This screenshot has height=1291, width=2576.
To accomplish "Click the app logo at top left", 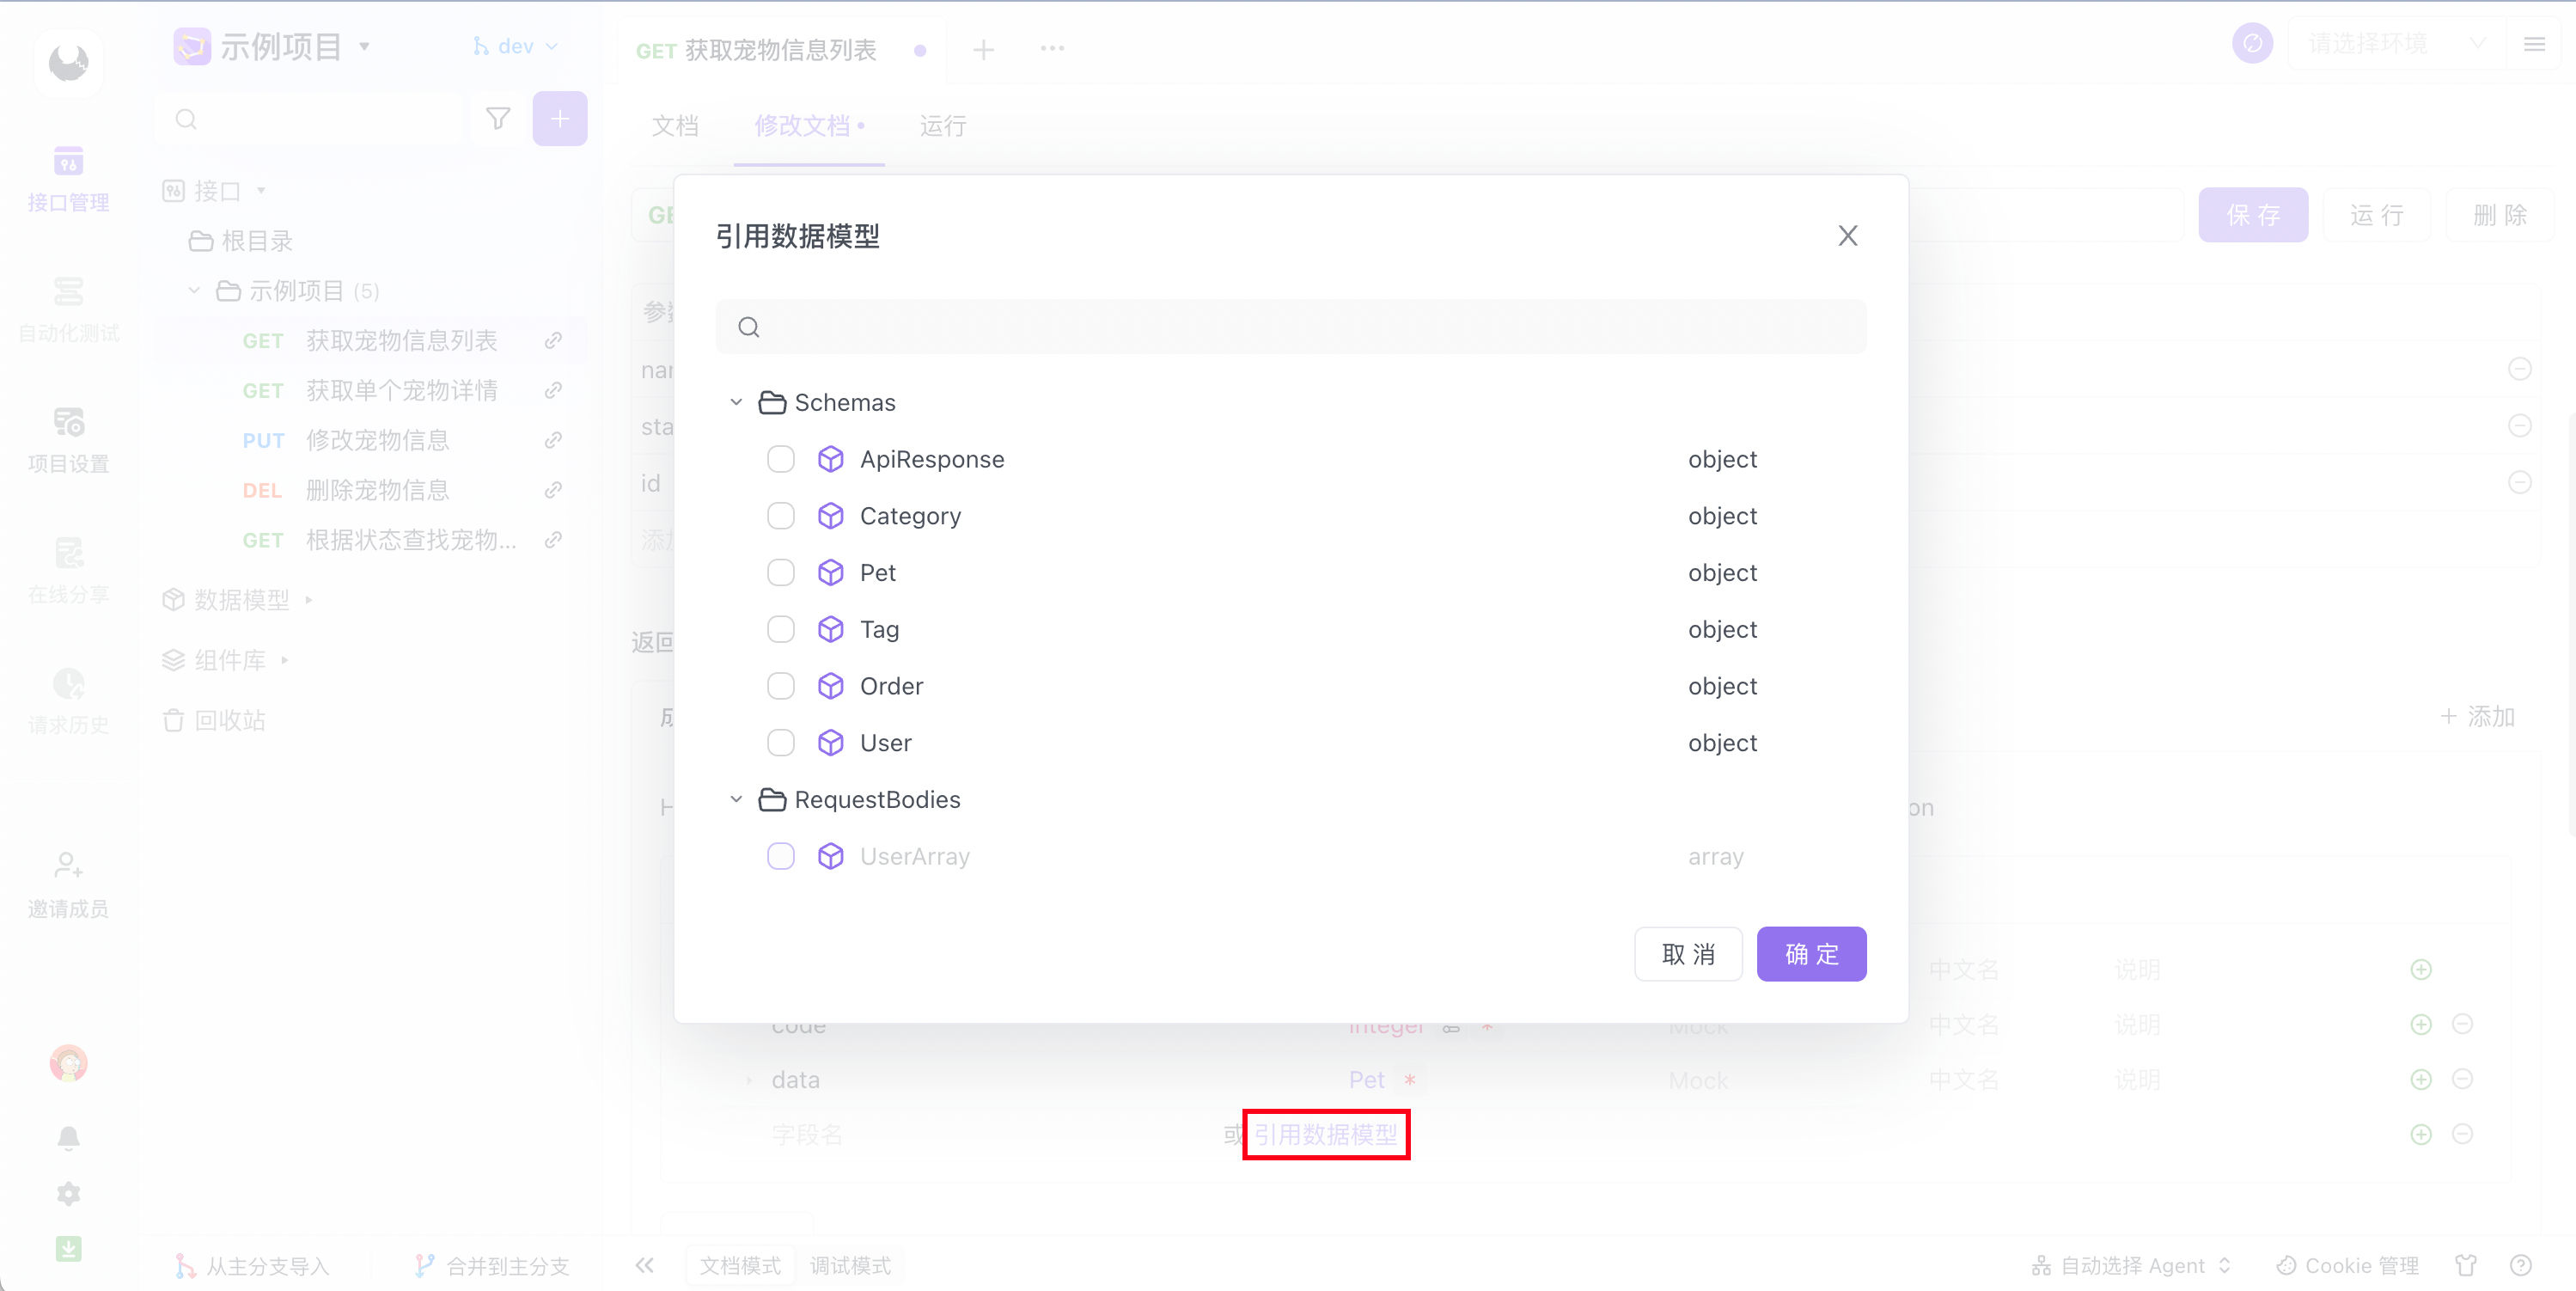I will (68, 63).
